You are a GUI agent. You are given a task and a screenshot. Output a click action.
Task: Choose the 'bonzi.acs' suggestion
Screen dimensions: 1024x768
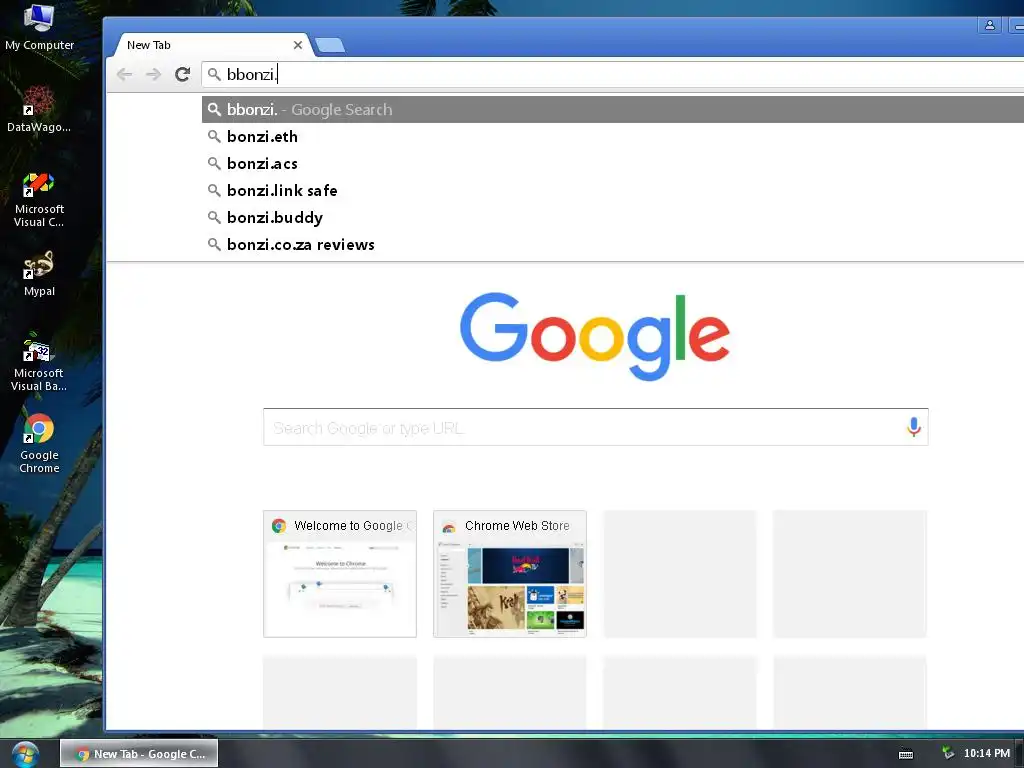tap(613, 163)
